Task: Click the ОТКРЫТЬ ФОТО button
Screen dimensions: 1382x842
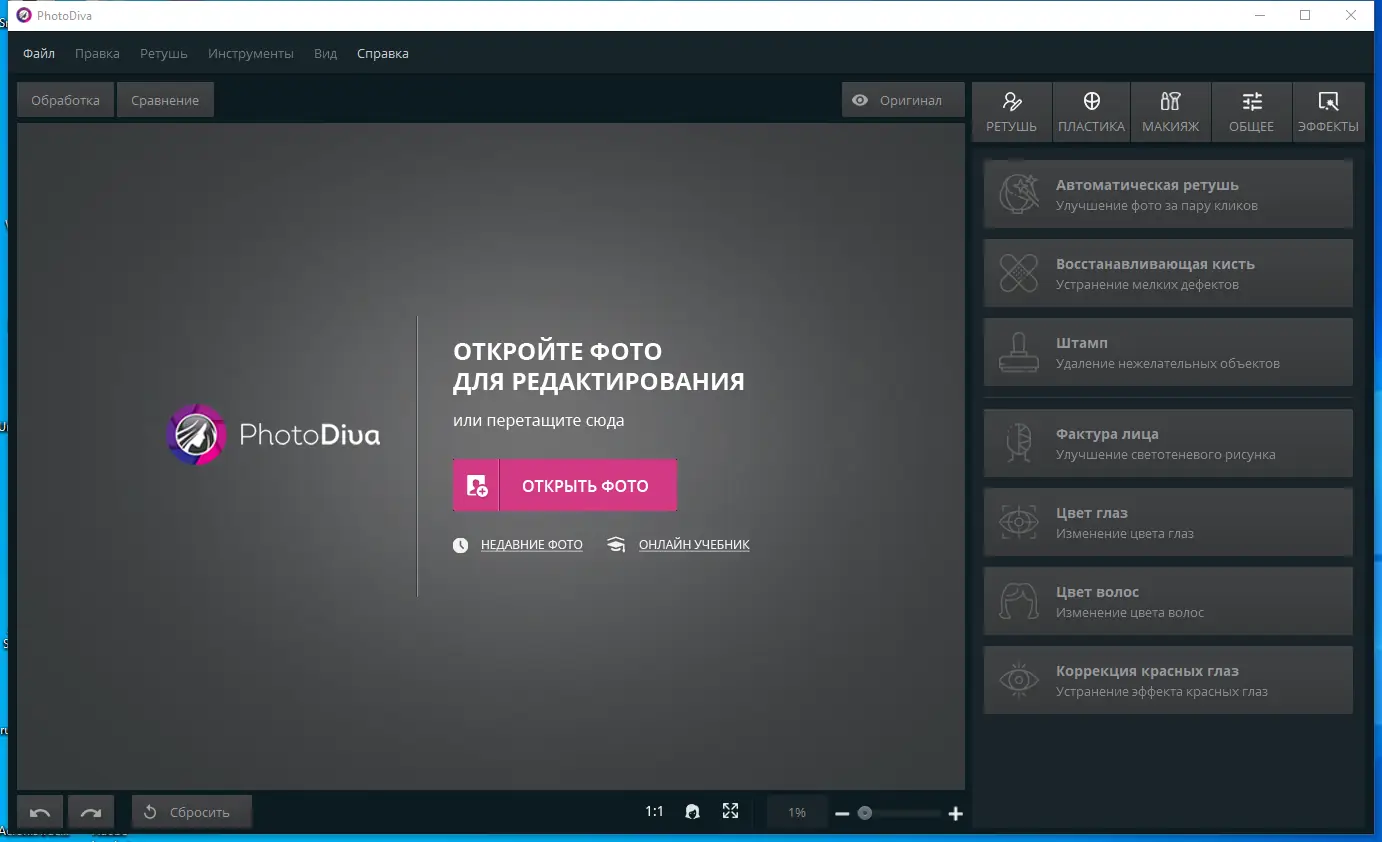Action: [x=564, y=484]
